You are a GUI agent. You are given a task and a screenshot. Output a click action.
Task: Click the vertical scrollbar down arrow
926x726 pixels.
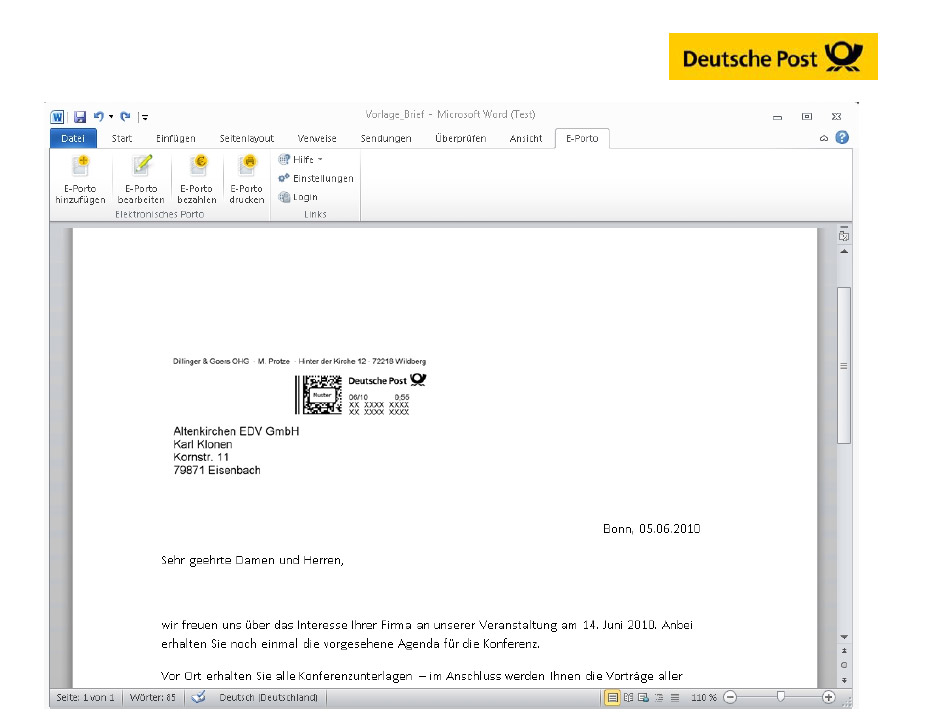click(x=844, y=637)
